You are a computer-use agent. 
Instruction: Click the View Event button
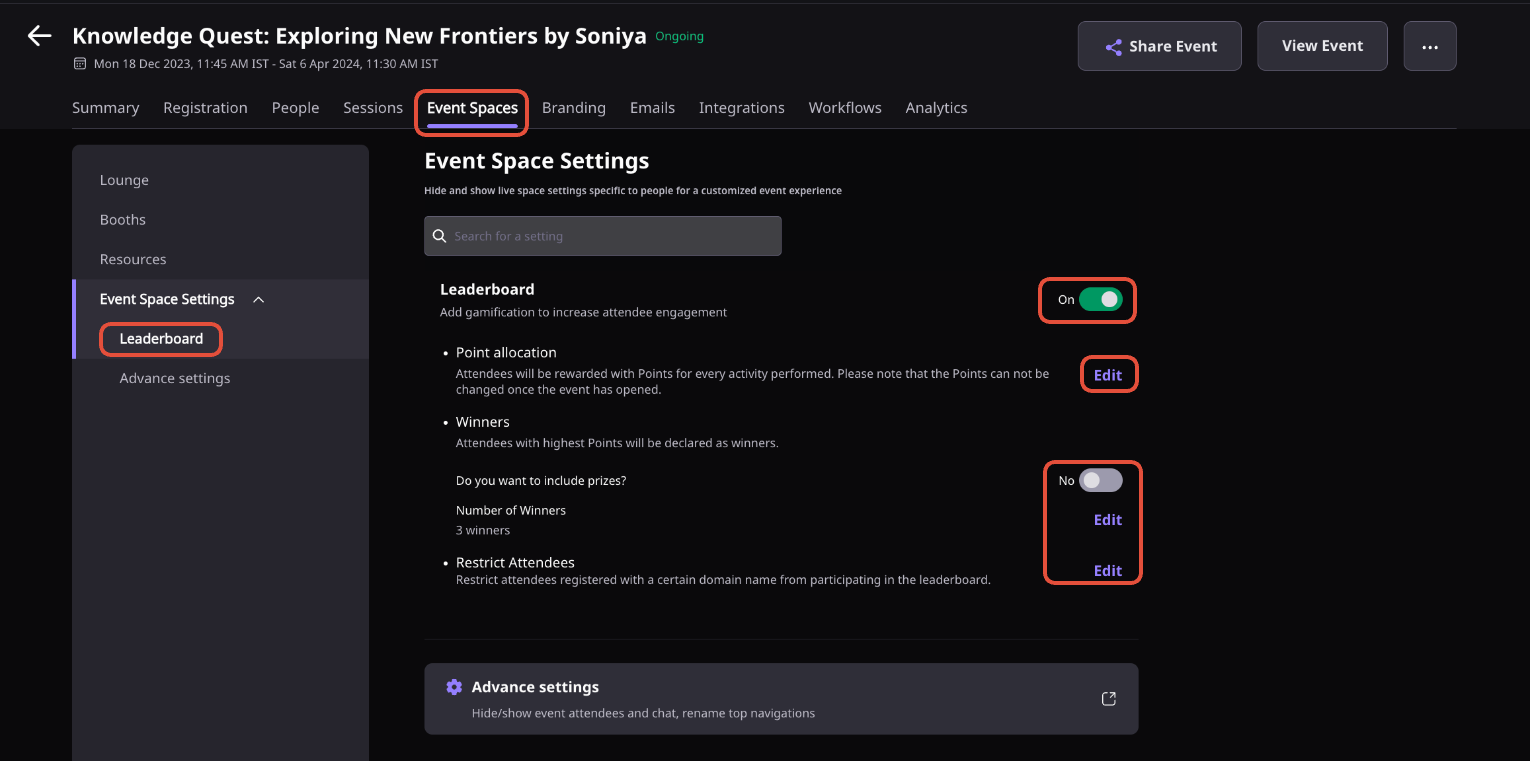(x=1322, y=46)
